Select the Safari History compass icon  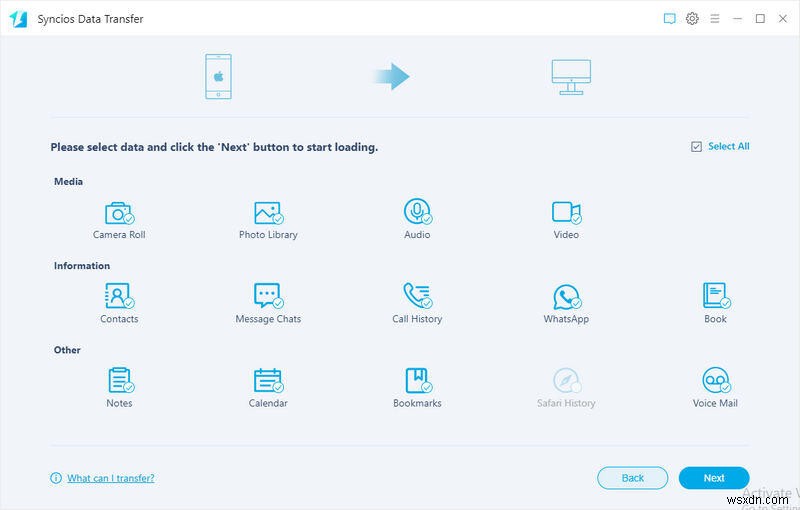(567, 380)
